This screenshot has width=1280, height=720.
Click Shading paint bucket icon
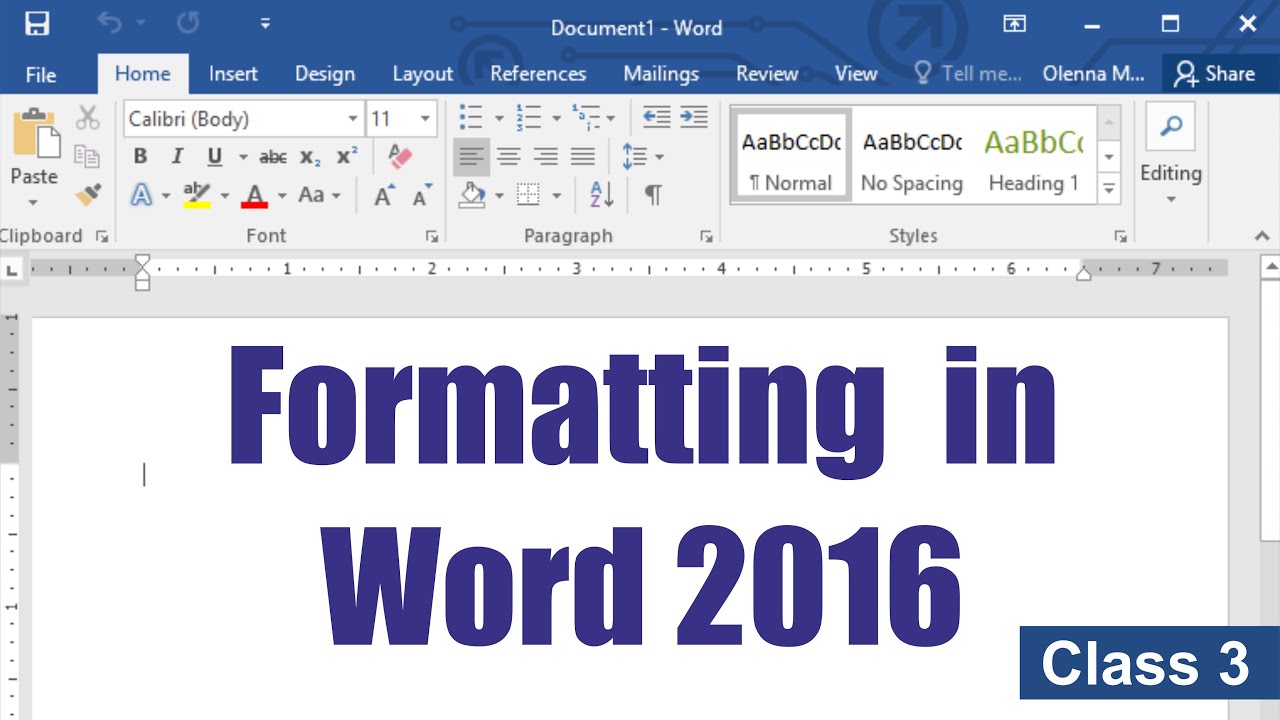(472, 194)
